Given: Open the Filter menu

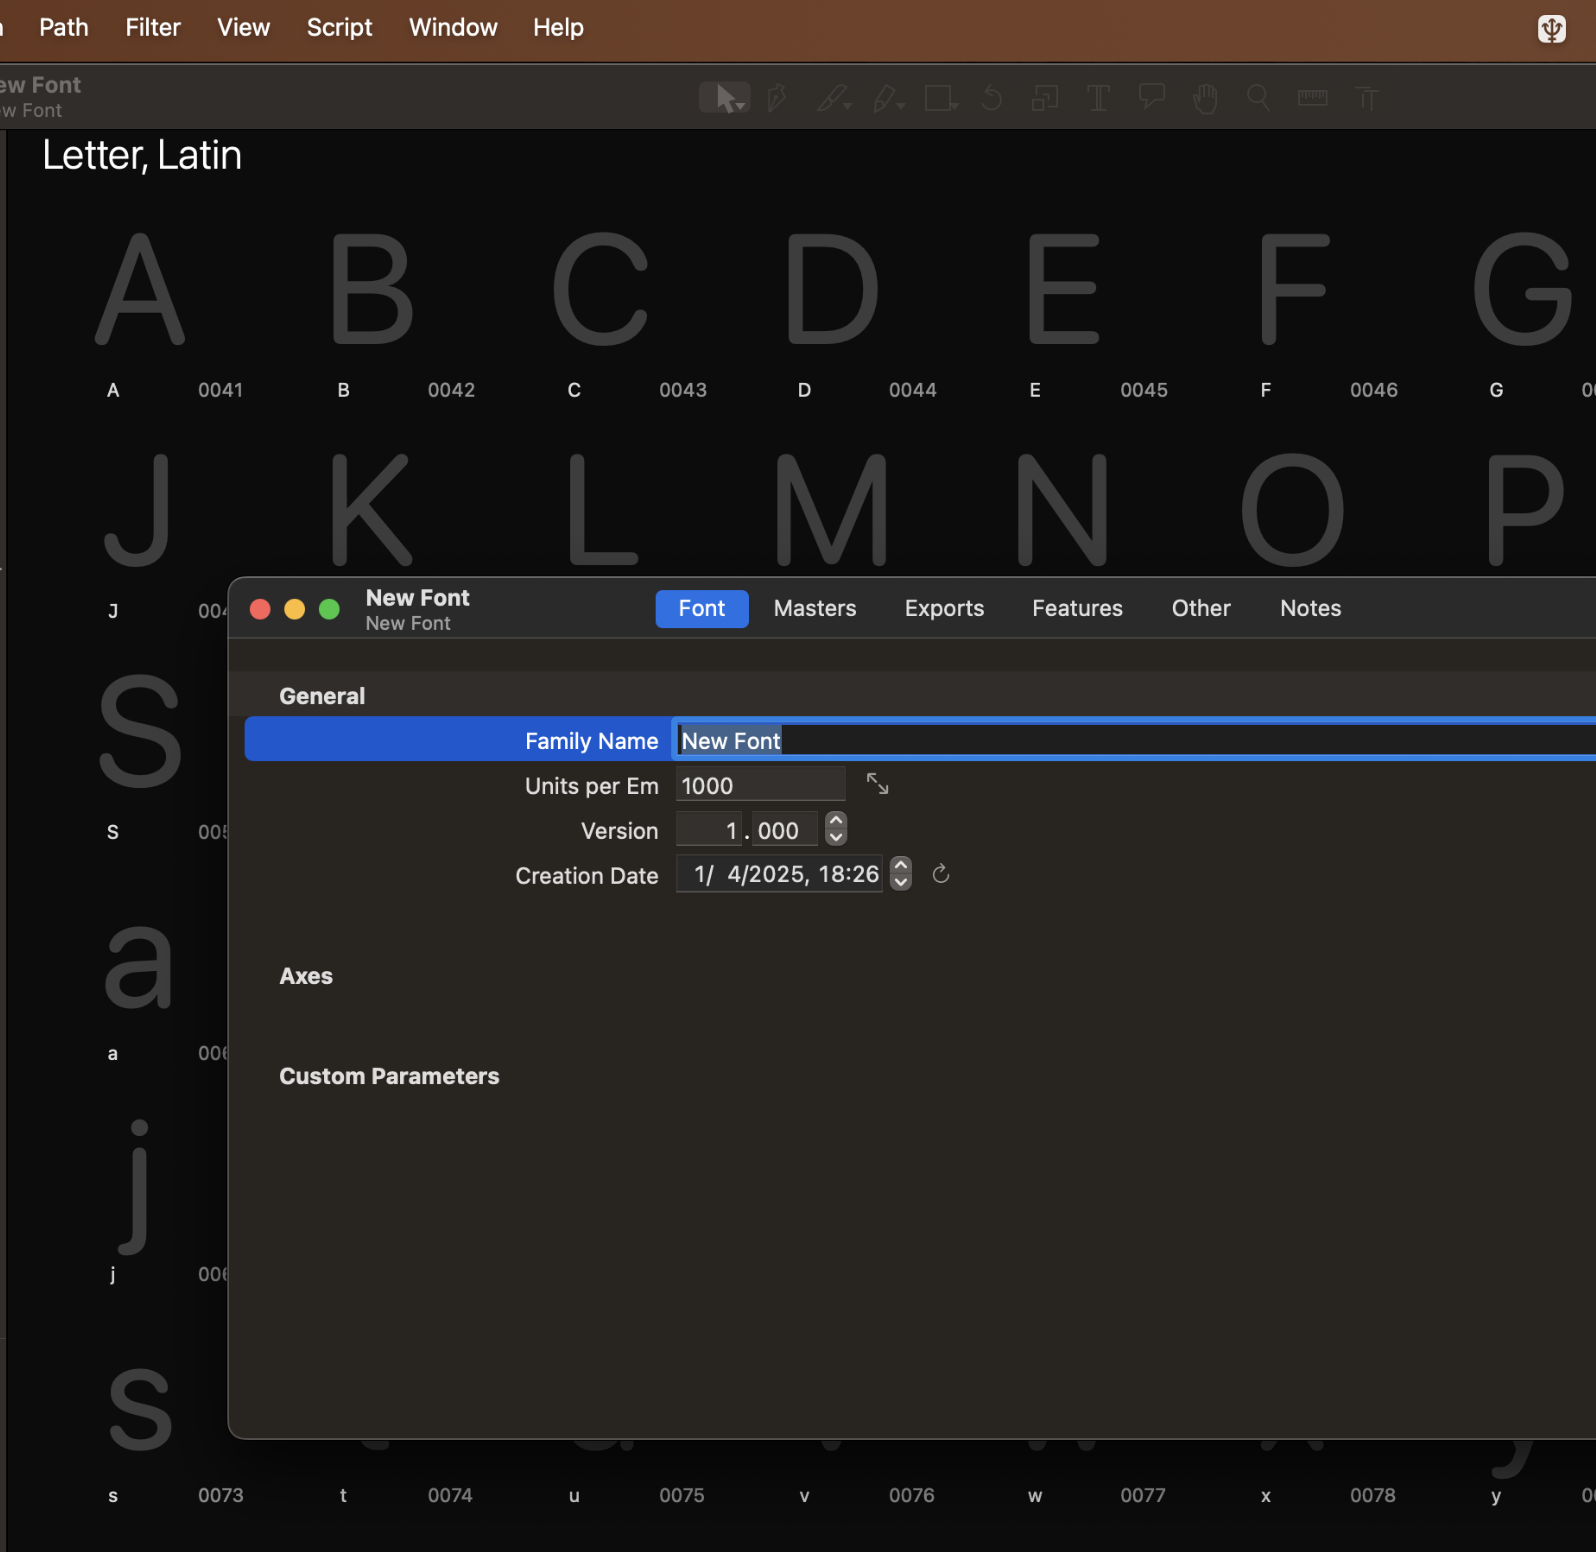Looking at the screenshot, I should pos(153,27).
